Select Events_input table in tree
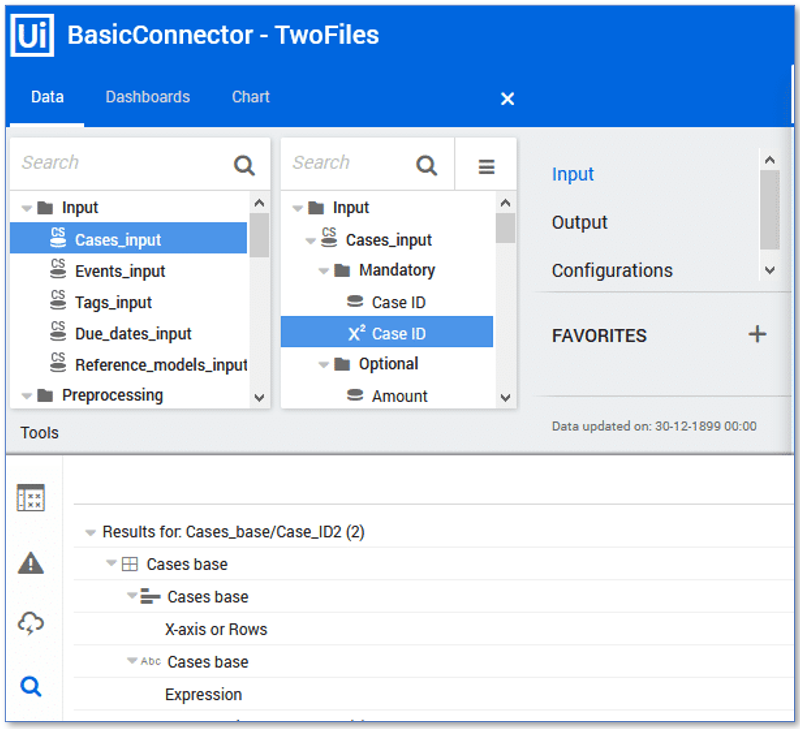The image size is (800, 729). (119, 271)
